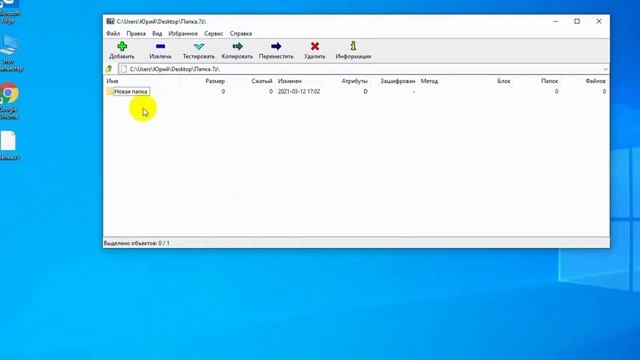Close the 7-Zip window
640x360 pixels.
tap(599, 21)
